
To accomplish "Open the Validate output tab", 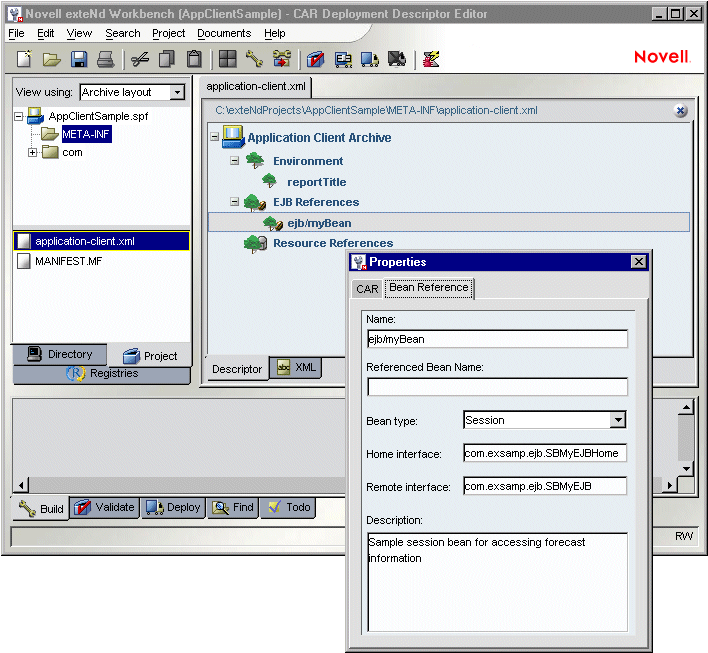I will 104,508.
